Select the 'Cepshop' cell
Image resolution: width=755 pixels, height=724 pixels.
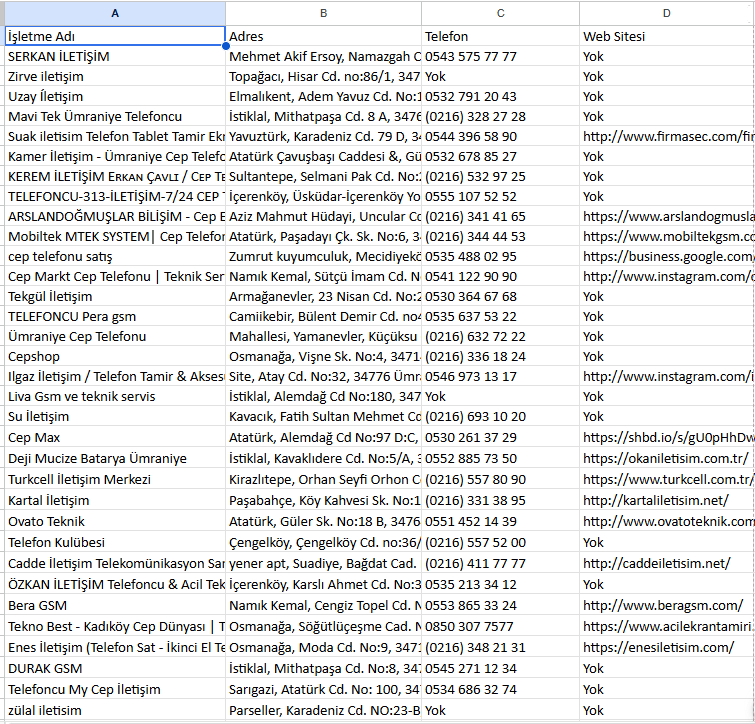(115, 356)
